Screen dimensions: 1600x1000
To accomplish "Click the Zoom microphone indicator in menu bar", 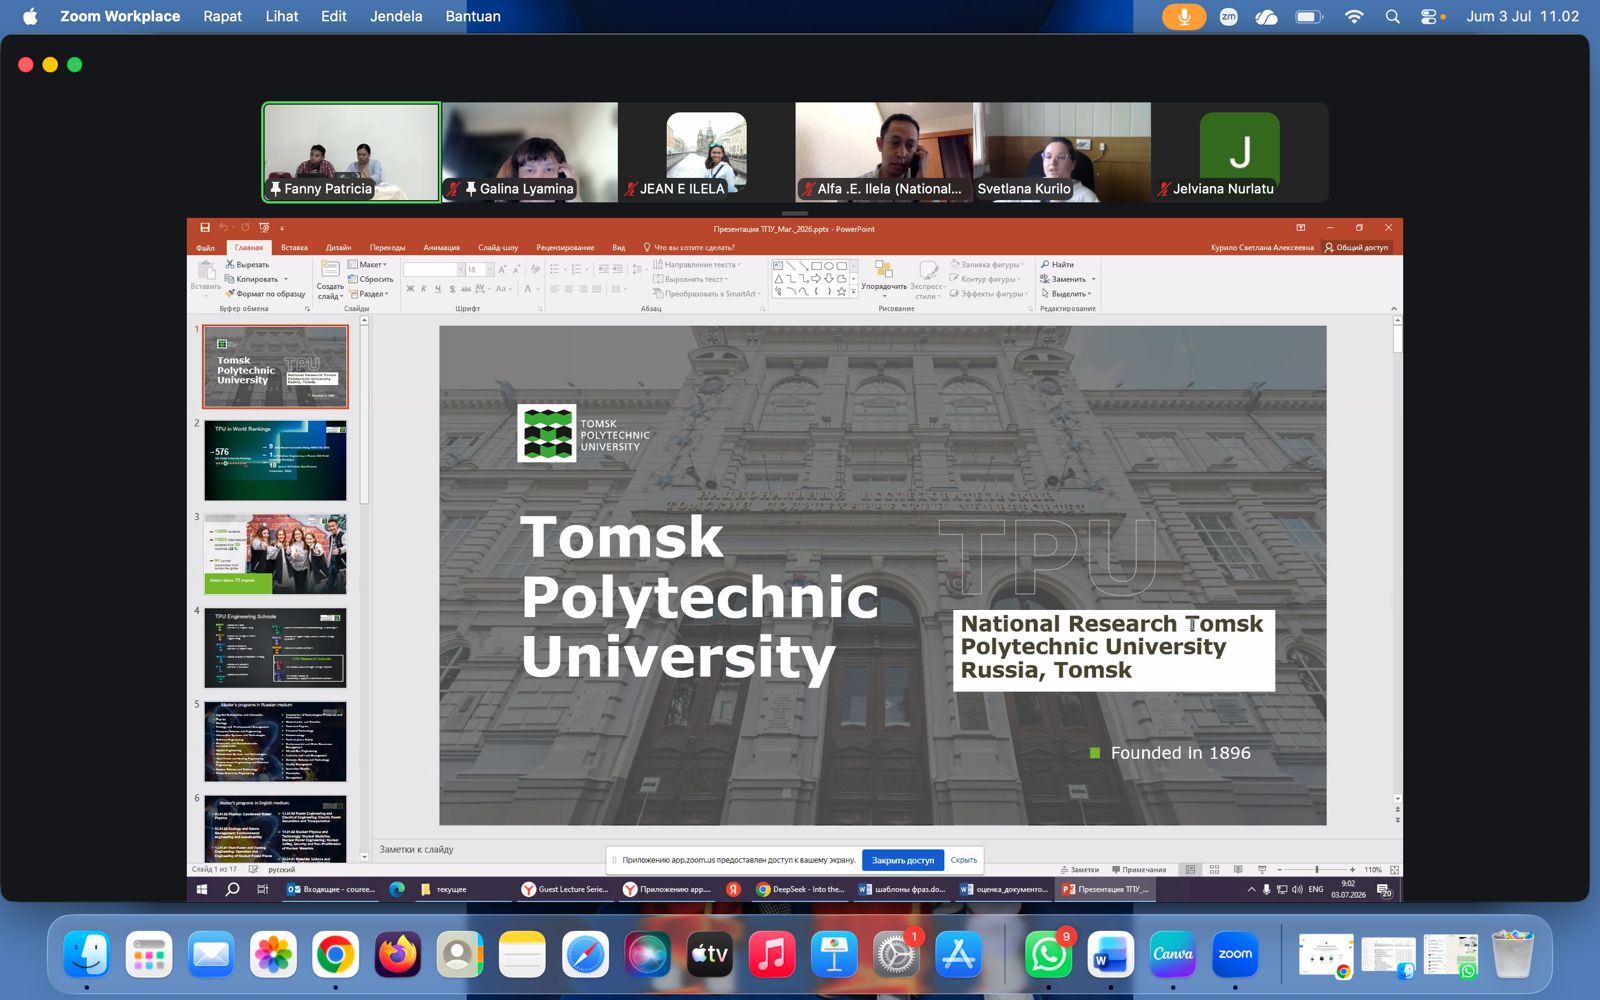I will [x=1184, y=16].
